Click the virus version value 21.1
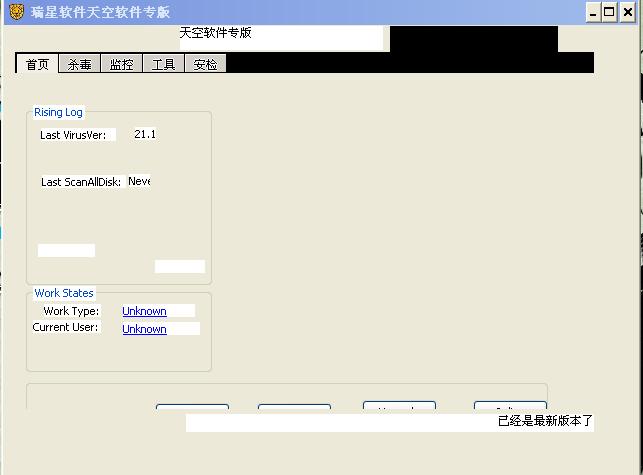Viewport: 643px width, 475px height. click(x=145, y=134)
